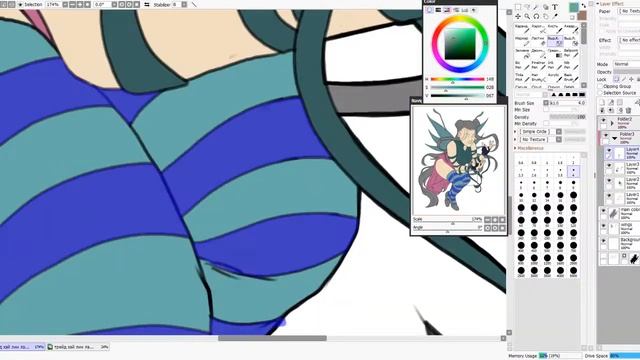Click the background brown color swatch
Image resolution: width=640 pixels, height=360 pixels.
tap(582, 16)
